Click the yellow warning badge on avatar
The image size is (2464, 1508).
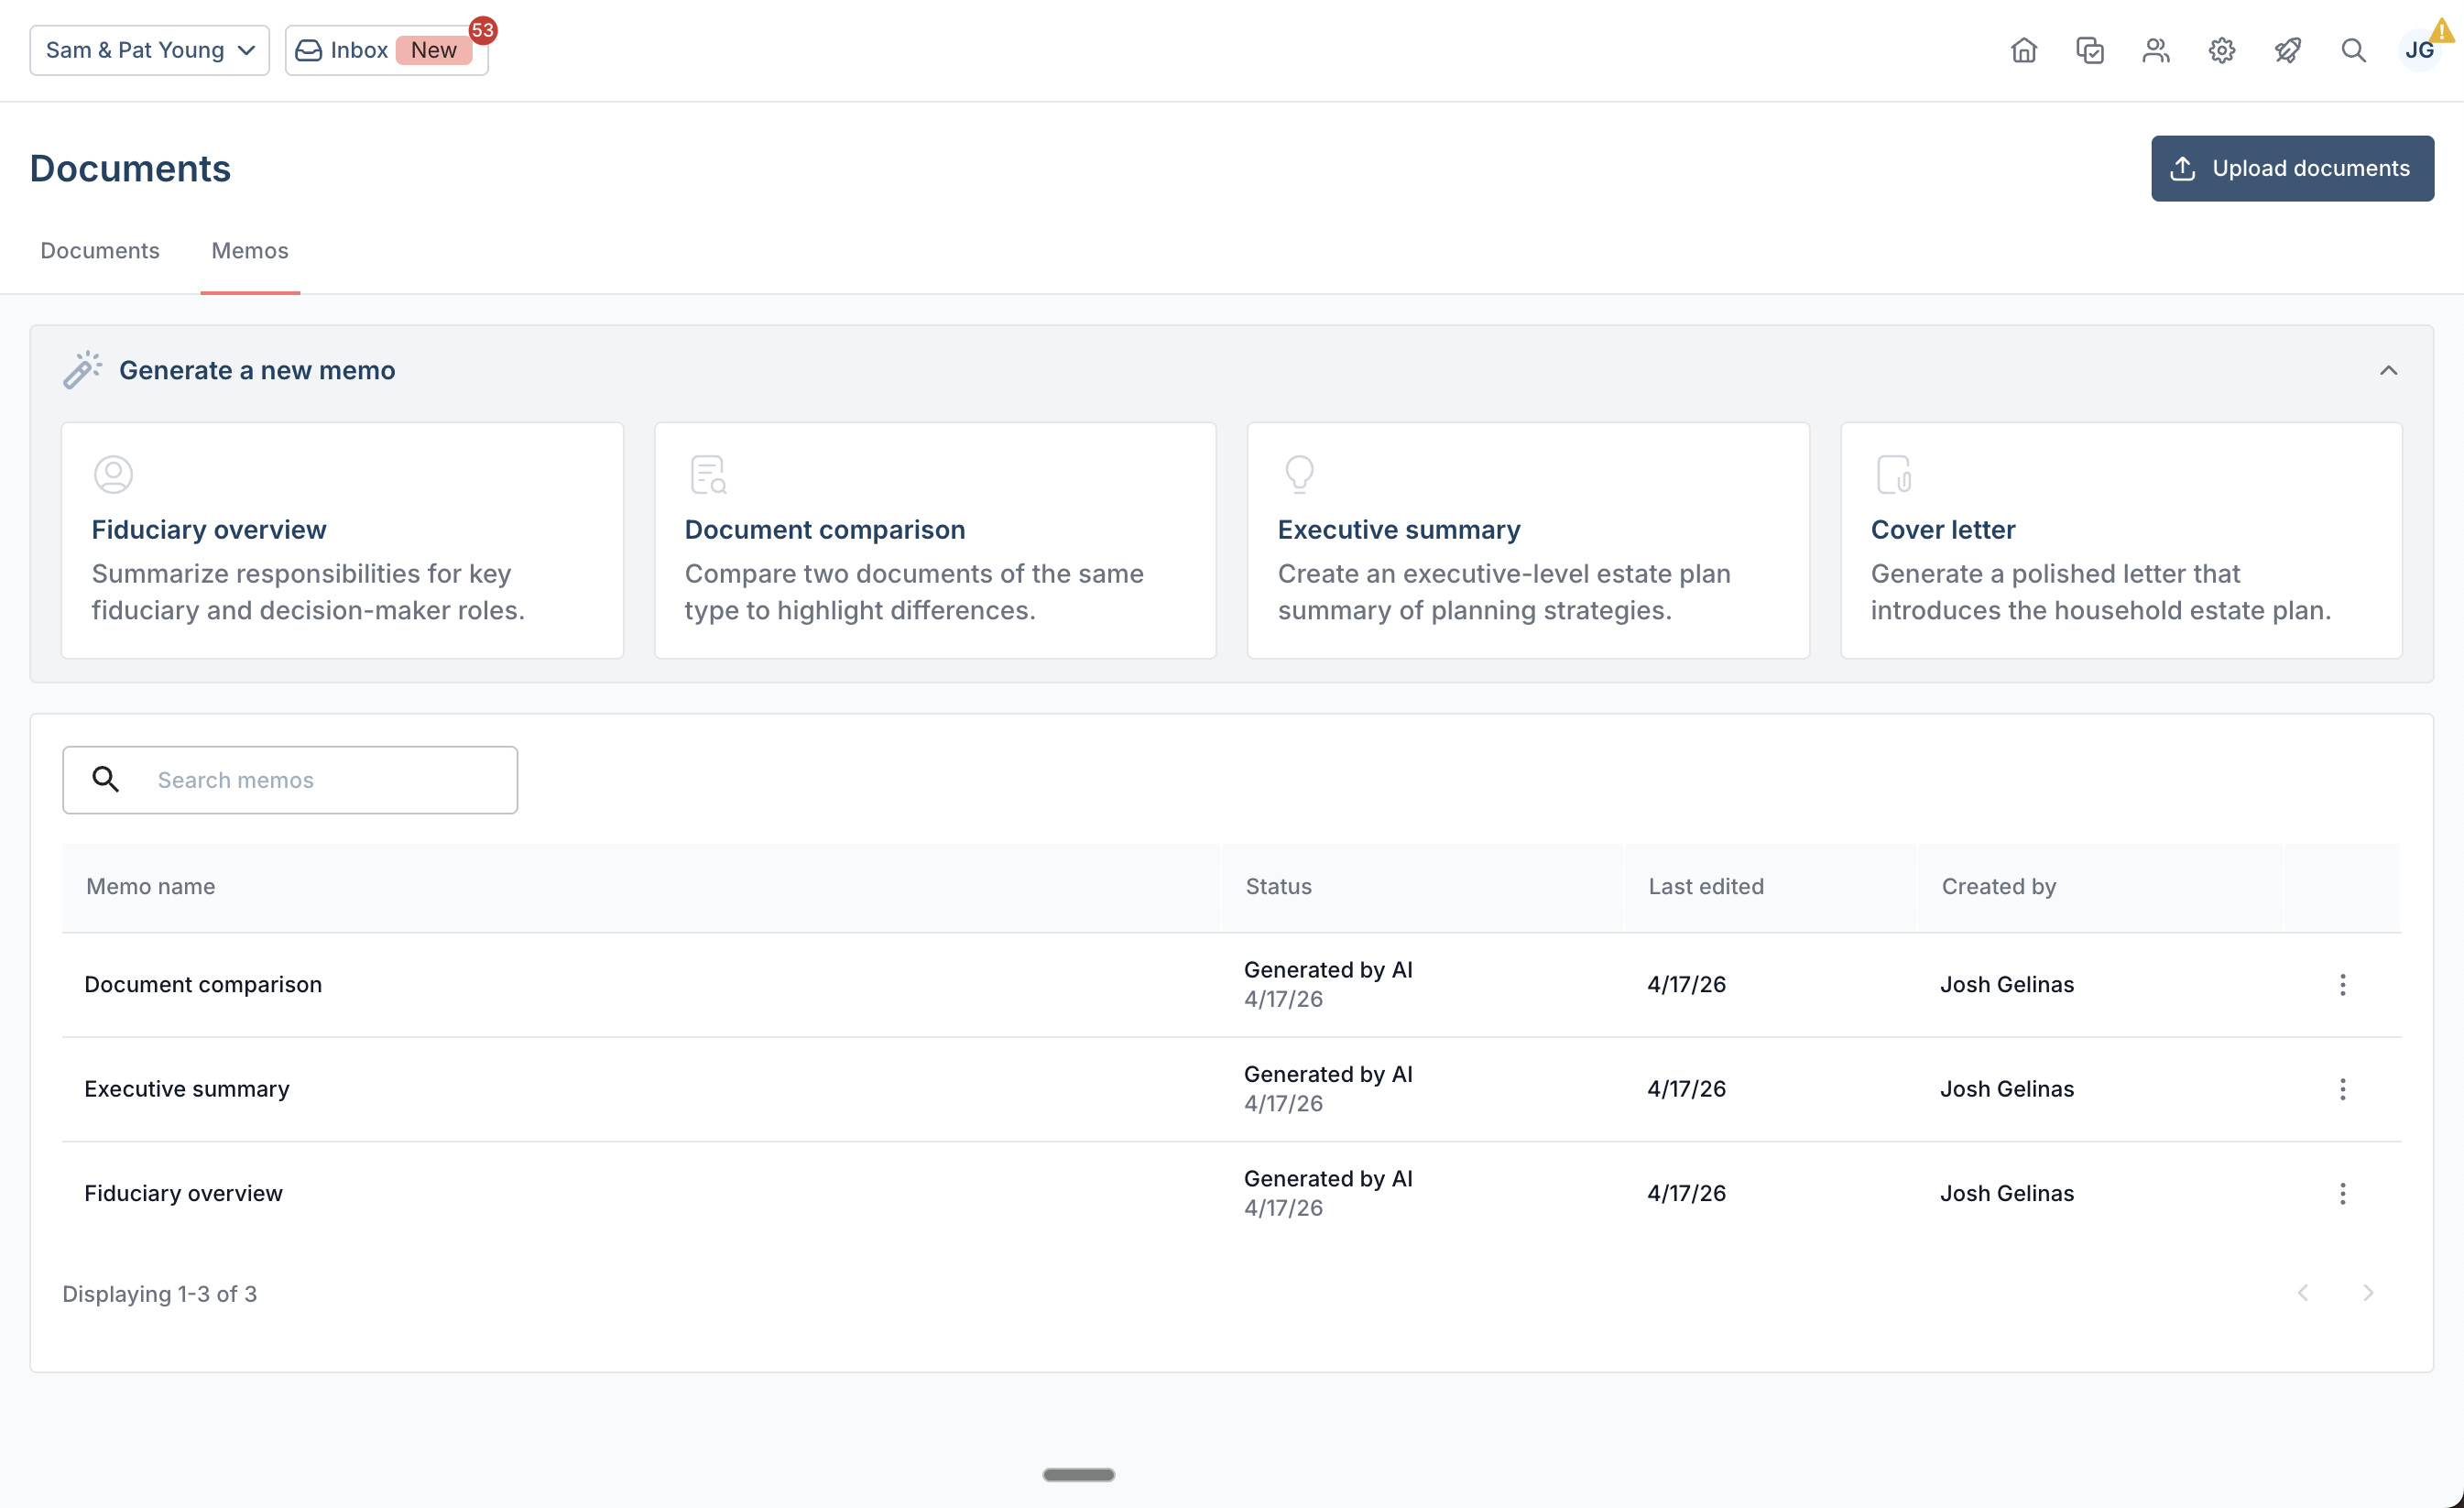[x=2442, y=30]
